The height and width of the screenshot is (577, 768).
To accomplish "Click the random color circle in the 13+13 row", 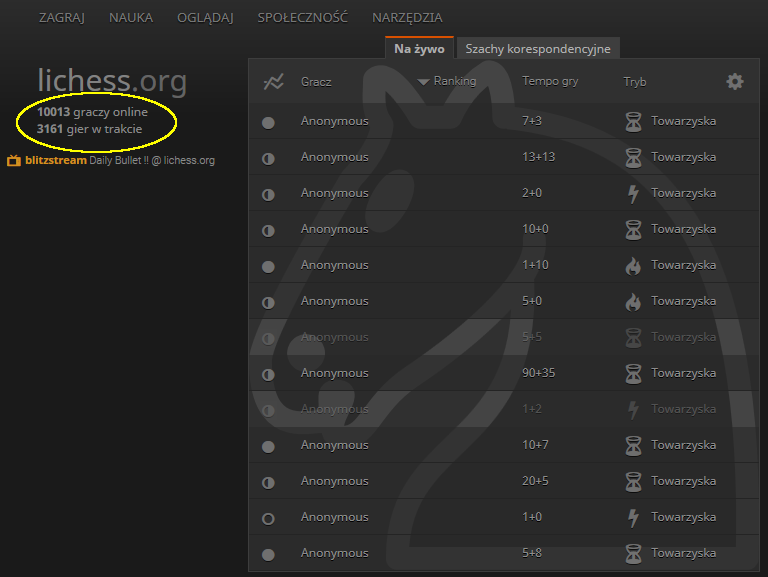I will coord(268,159).
